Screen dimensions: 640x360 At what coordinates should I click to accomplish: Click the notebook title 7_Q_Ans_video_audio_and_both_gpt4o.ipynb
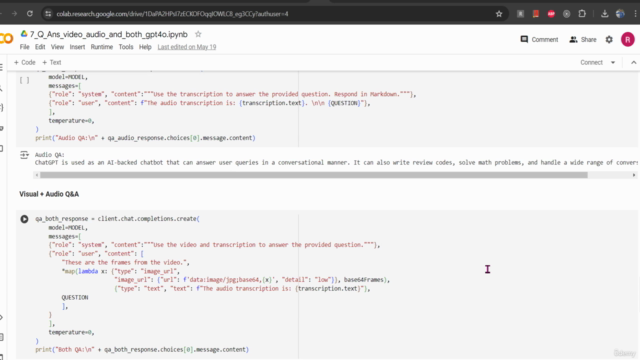(109, 34)
